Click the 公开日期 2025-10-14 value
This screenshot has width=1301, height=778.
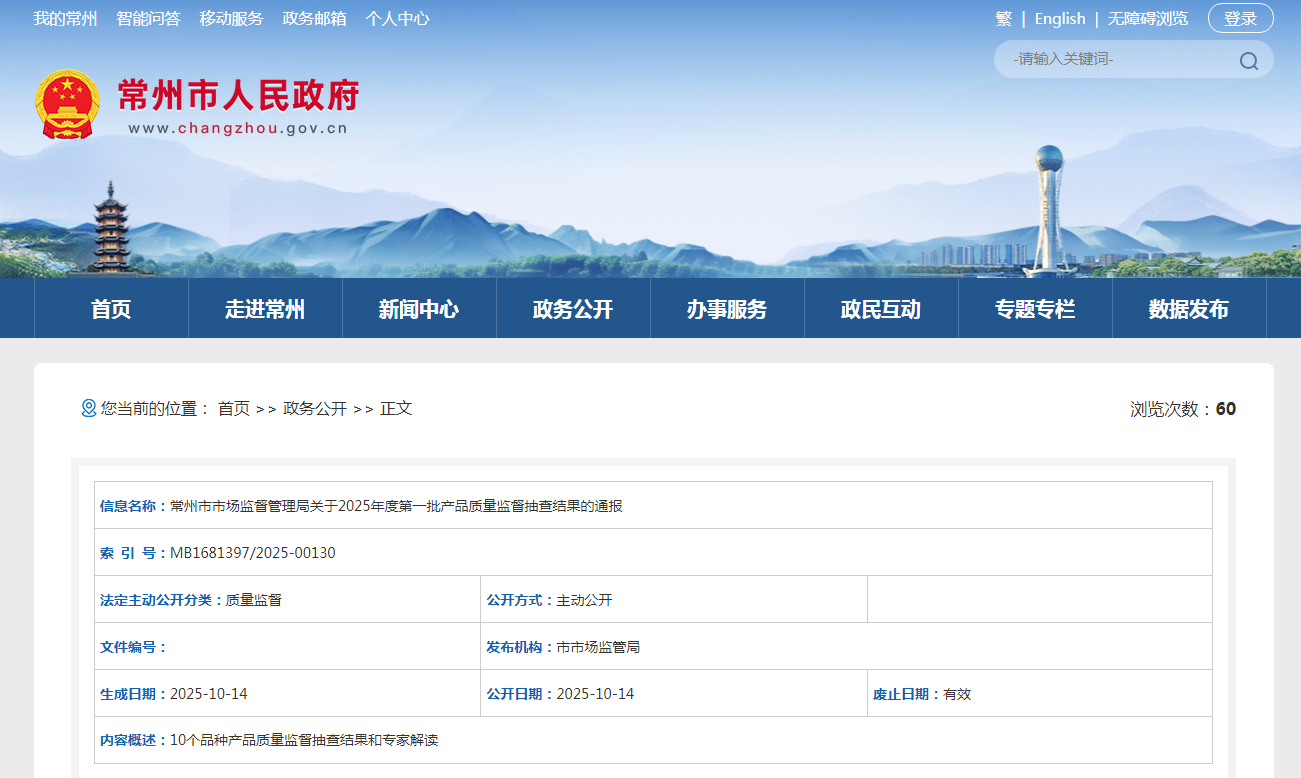tap(595, 694)
